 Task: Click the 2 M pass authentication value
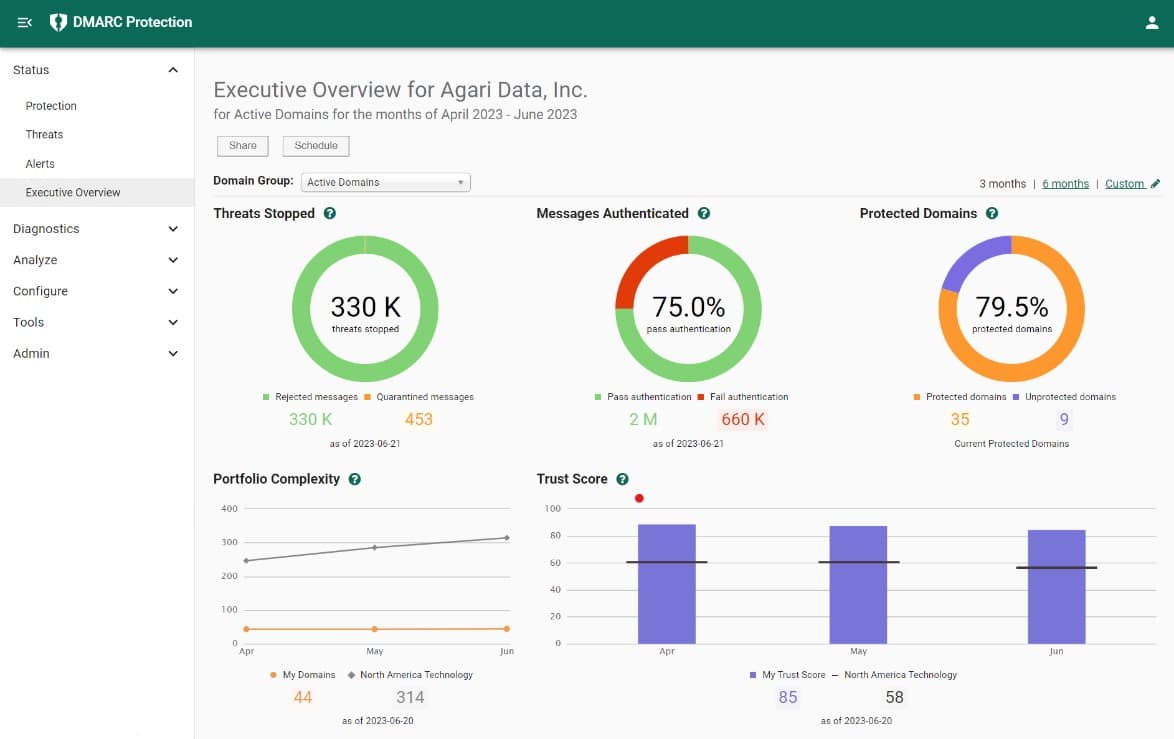[x=643, y=419]
